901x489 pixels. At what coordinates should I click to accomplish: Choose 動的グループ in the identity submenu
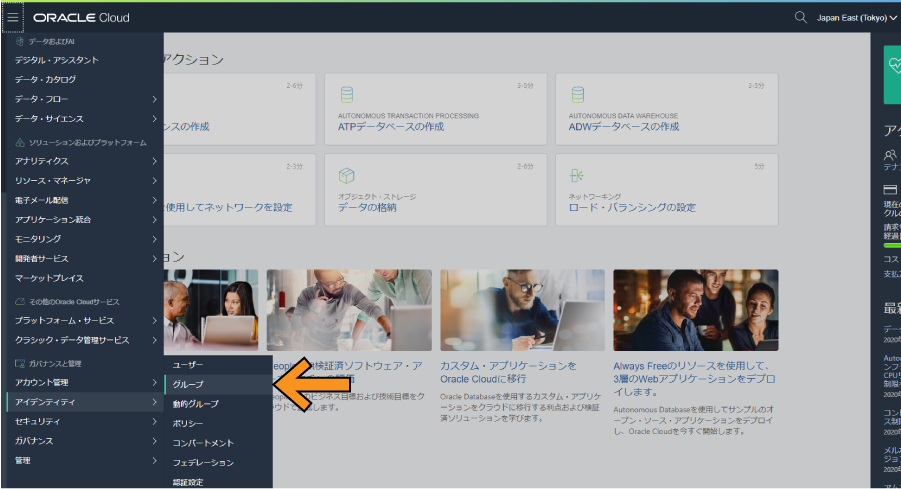pyautogui.click(x=218, y=404)
